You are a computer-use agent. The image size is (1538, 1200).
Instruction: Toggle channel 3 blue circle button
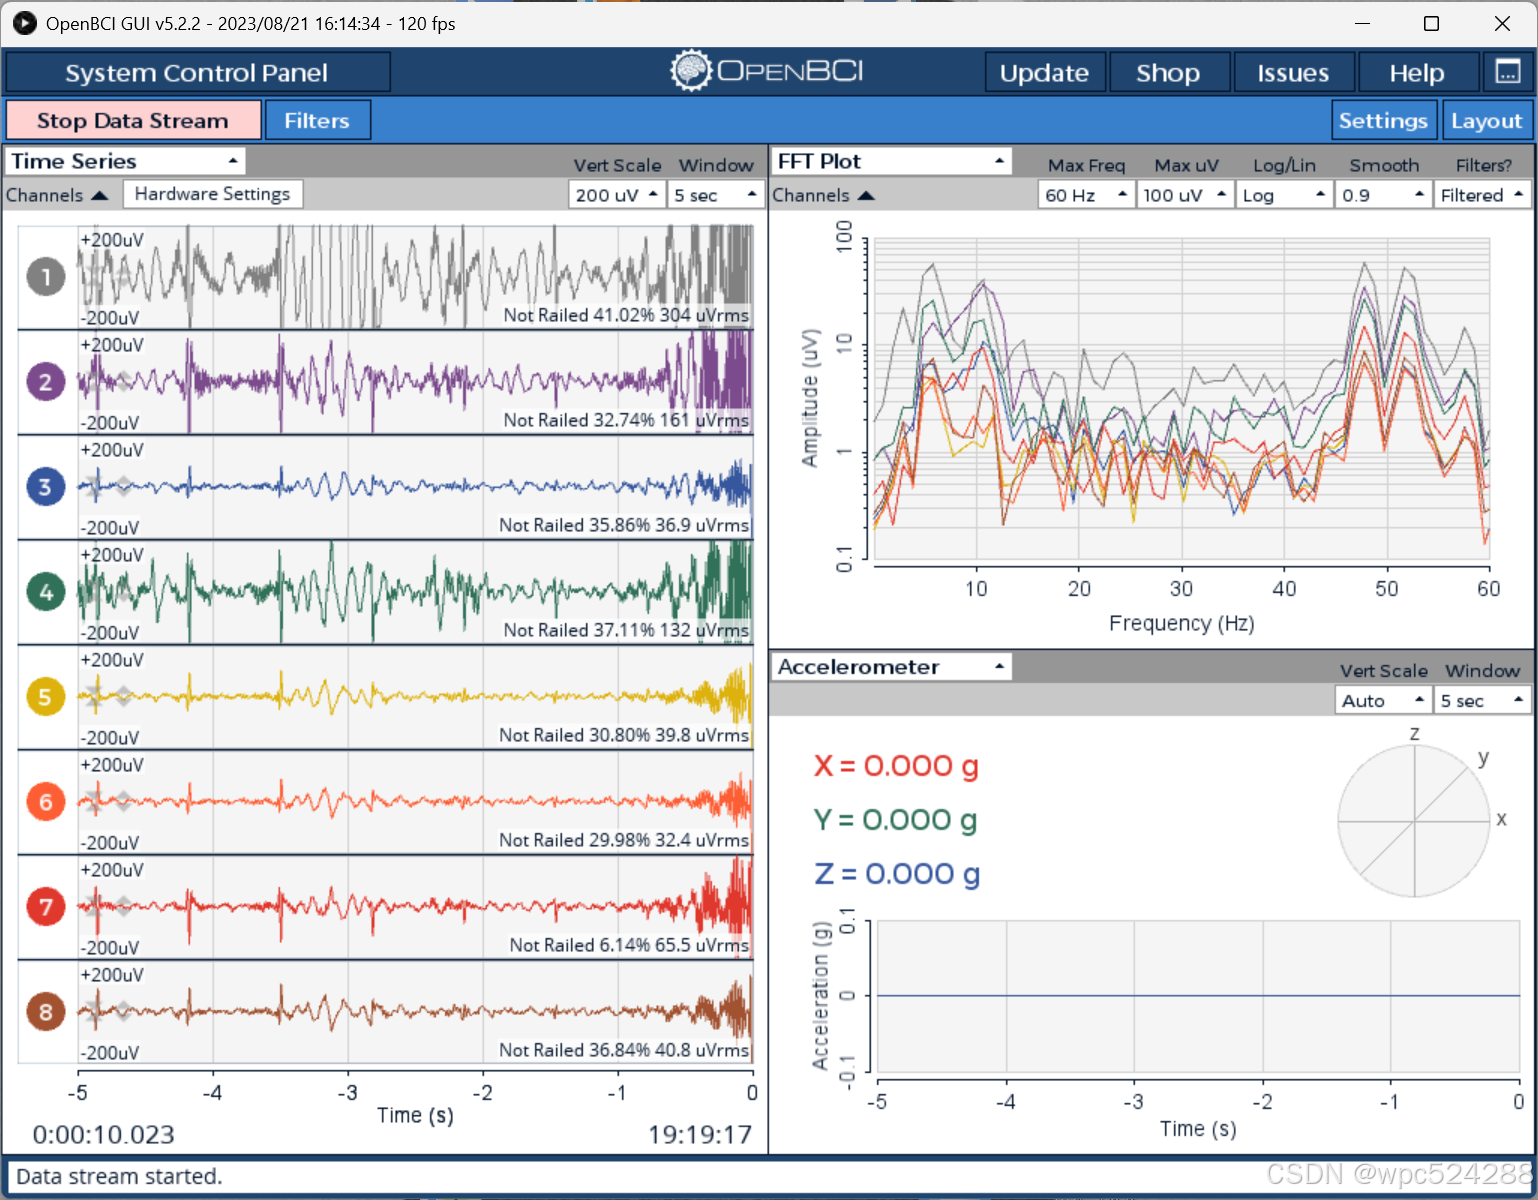tap(45, 487)
